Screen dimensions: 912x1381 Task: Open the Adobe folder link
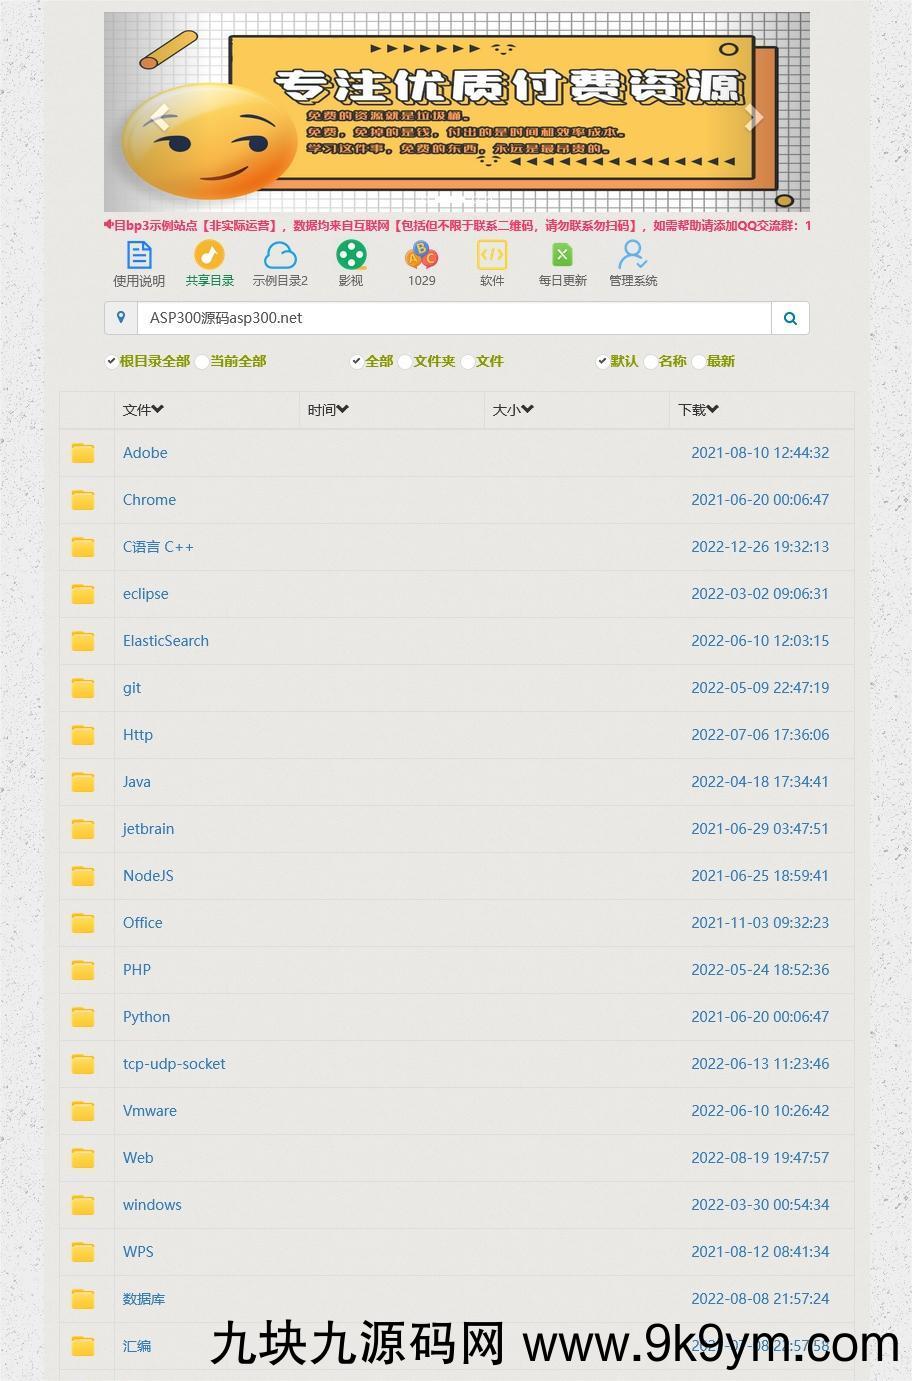pos(145,453)
